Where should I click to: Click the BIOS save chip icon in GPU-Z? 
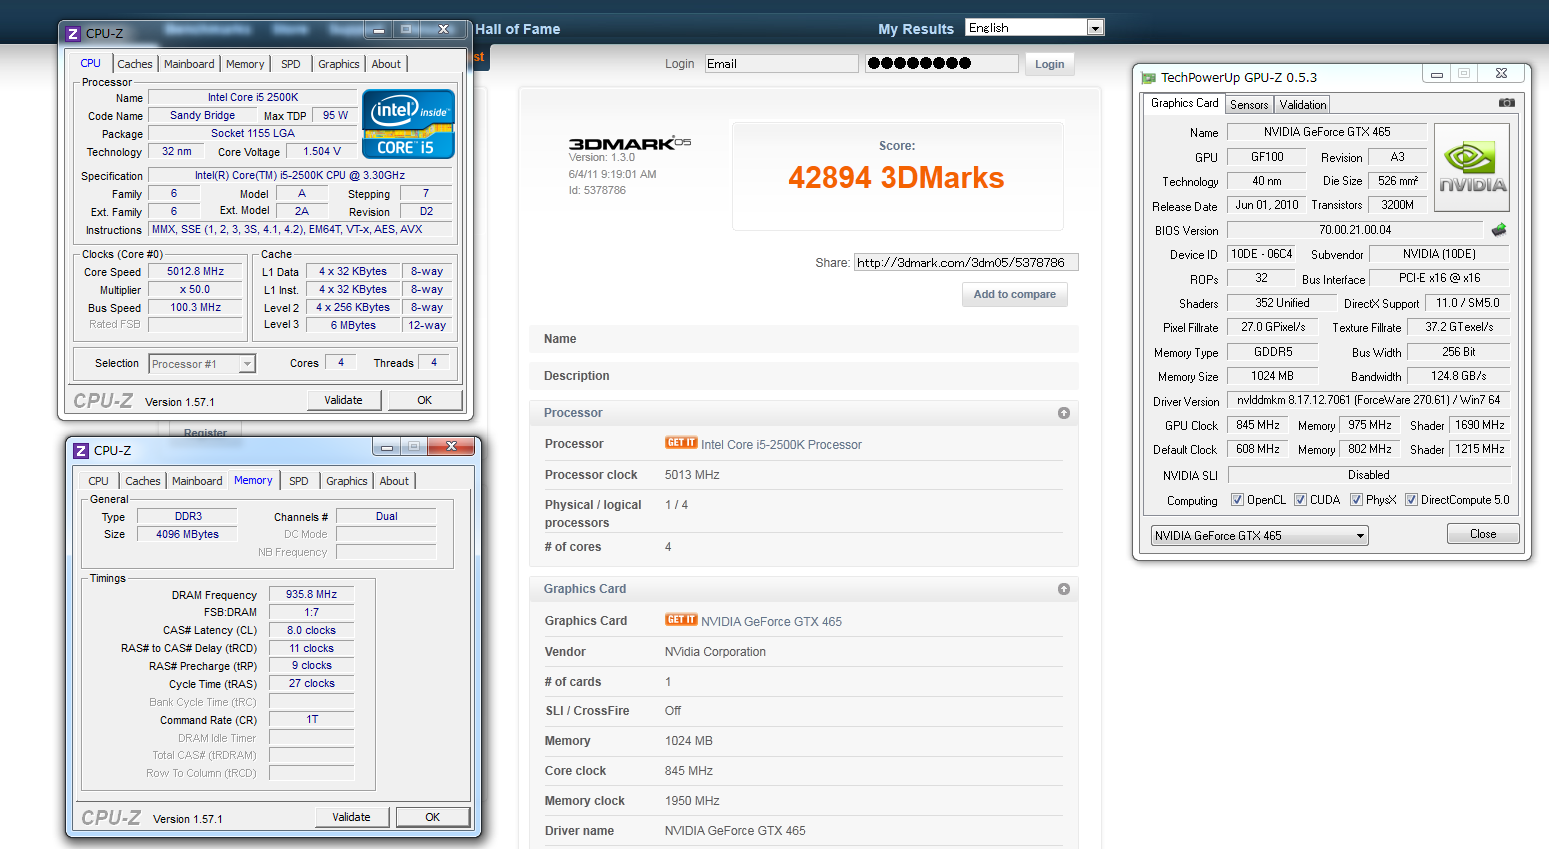[x=1498, y=230]
